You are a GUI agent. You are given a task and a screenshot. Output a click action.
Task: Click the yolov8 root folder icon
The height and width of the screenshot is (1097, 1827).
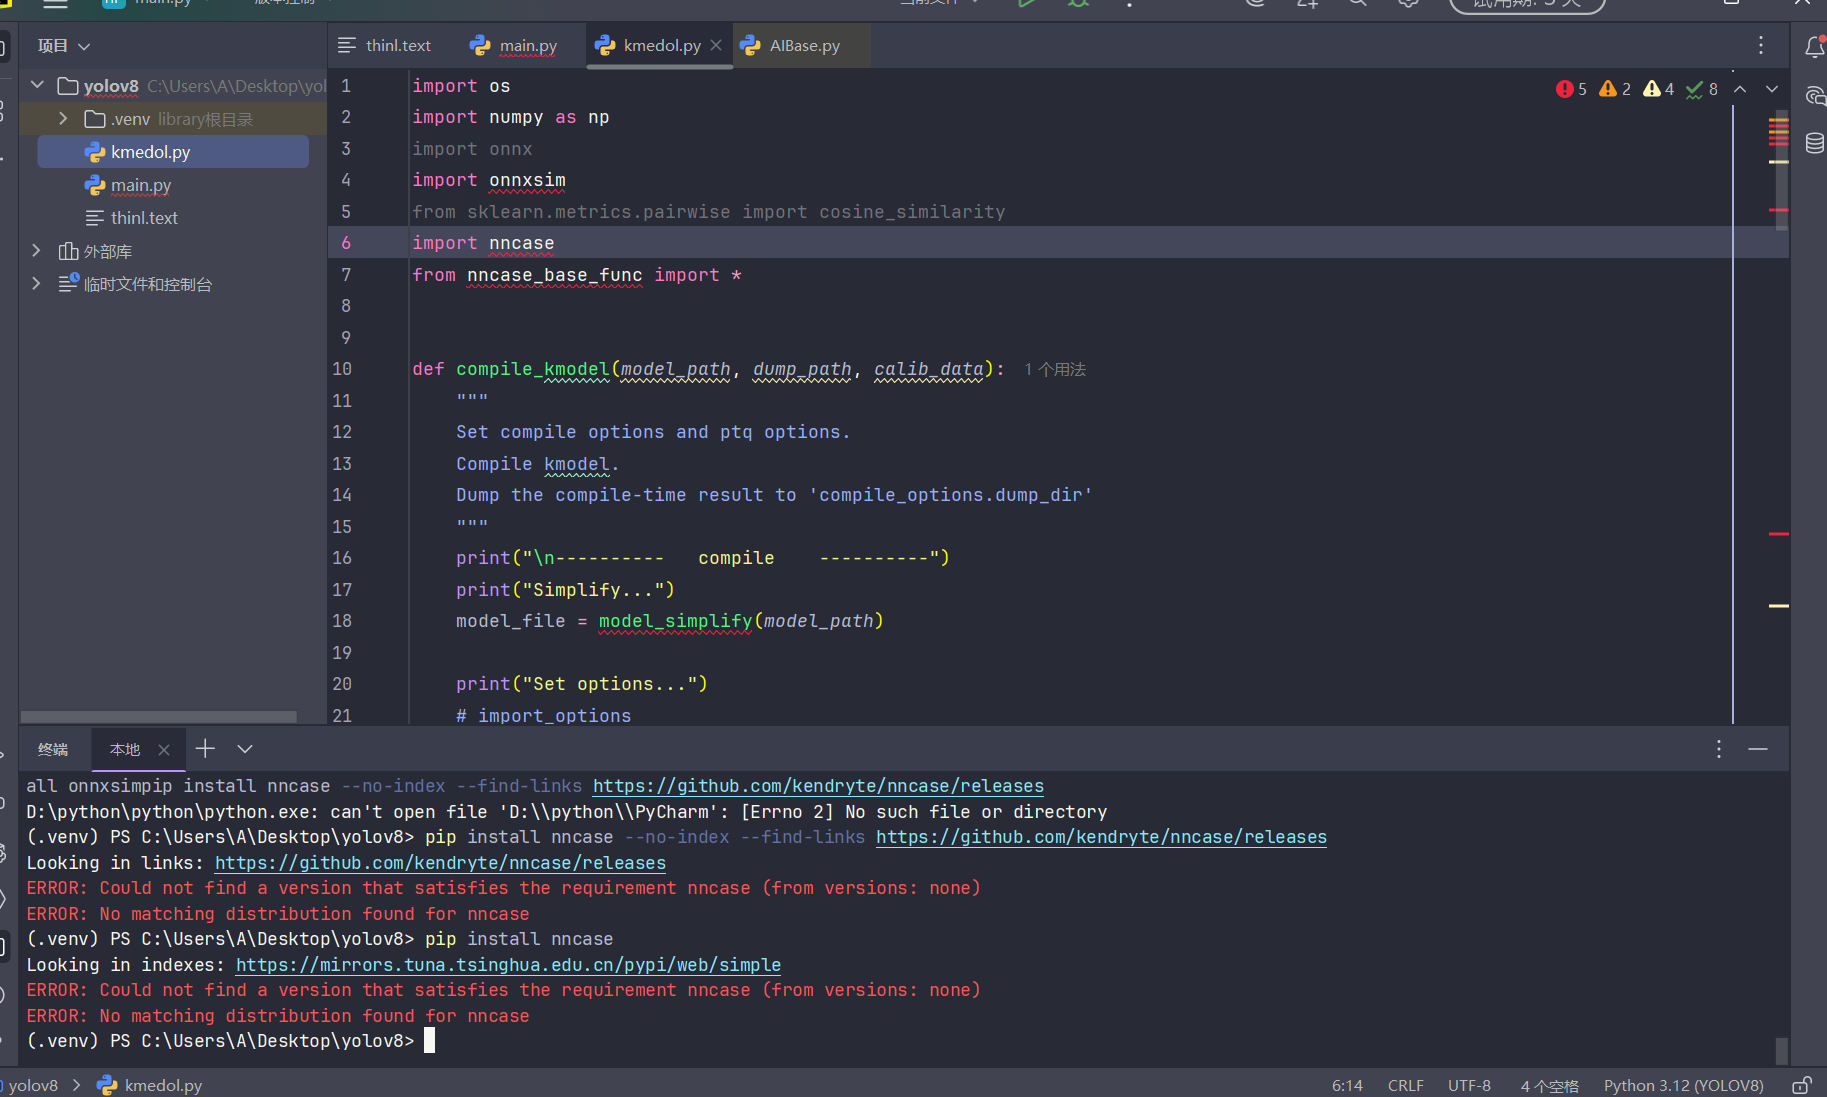(x=68, y=85)
